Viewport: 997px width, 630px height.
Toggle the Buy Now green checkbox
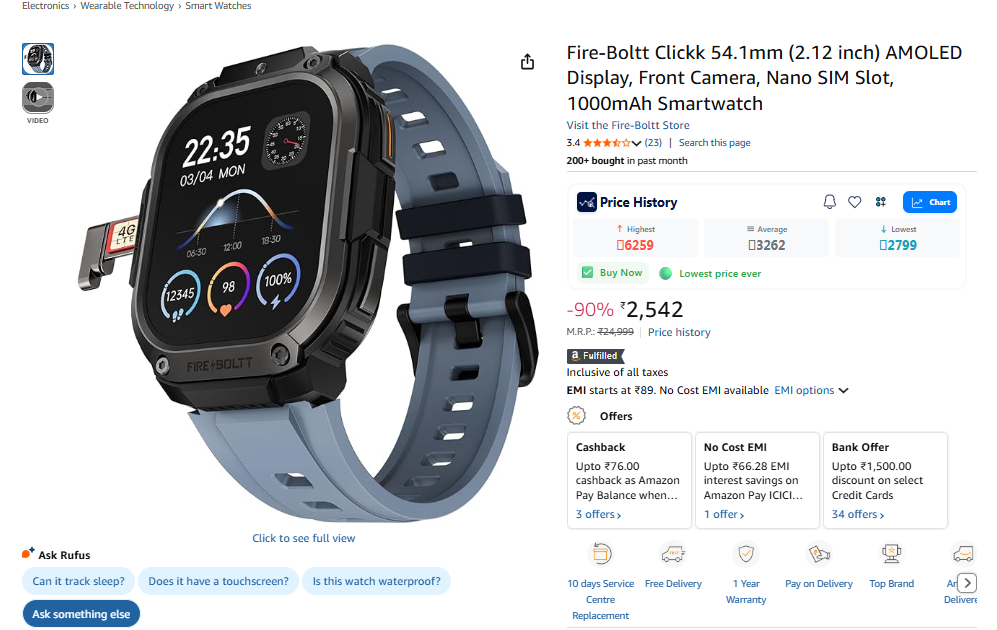(x=588, y=273)
